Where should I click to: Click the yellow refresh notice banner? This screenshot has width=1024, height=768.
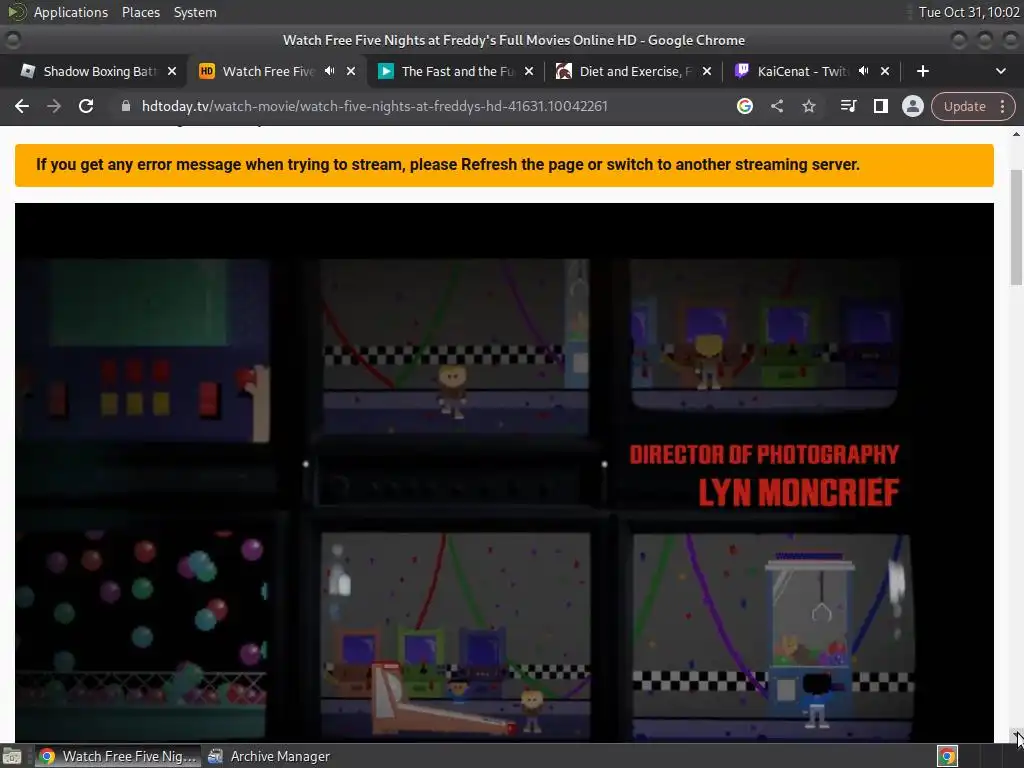coord(504,165)
